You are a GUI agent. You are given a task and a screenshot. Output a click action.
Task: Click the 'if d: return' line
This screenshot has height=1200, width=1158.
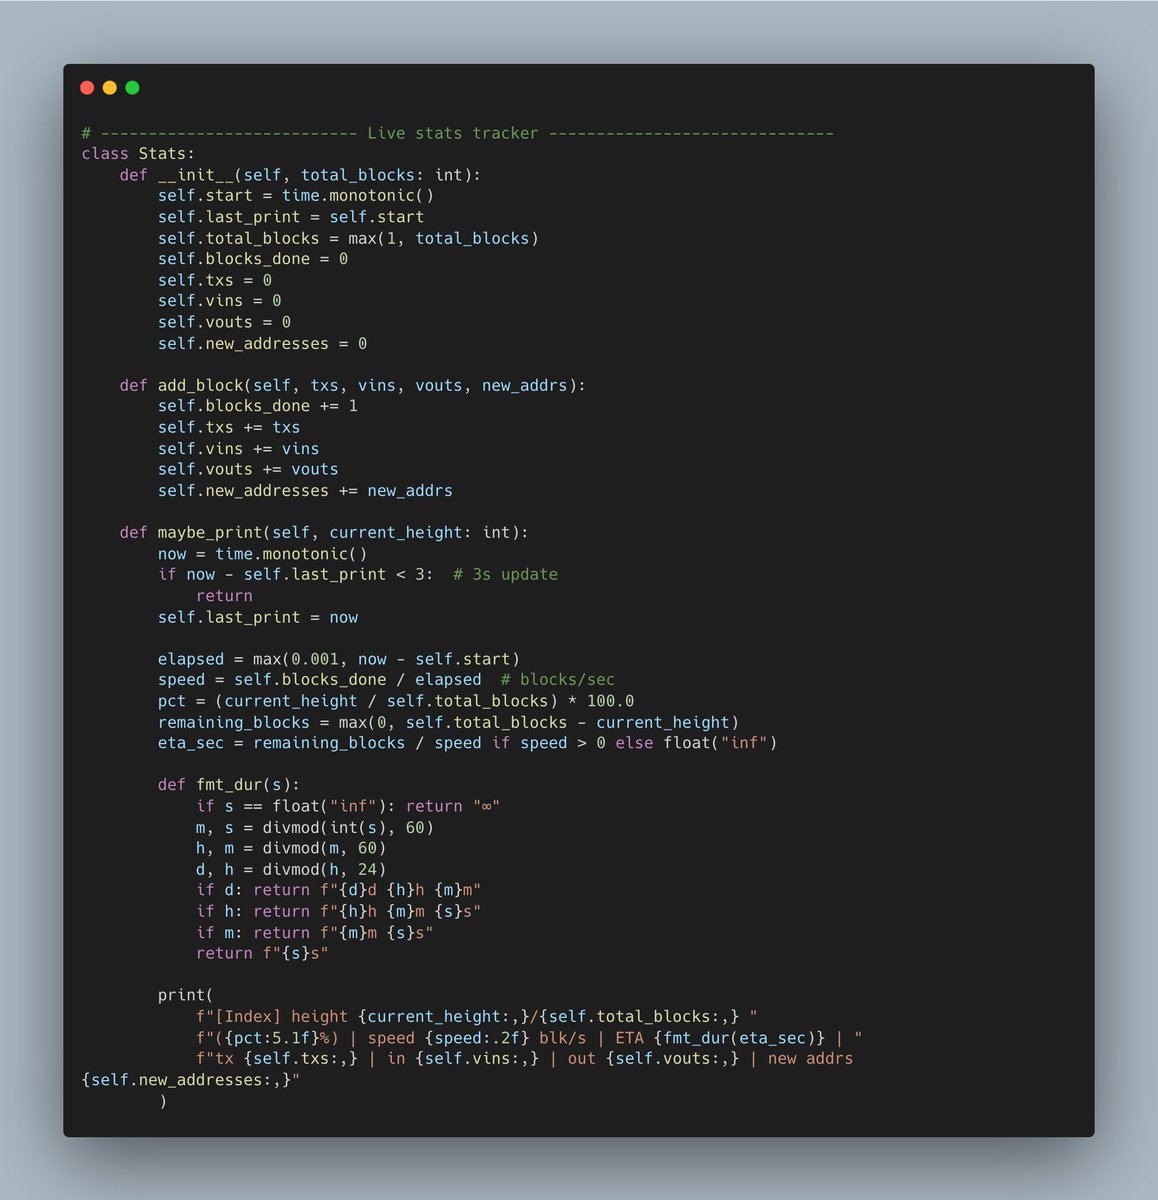click(x=339, y=890)
